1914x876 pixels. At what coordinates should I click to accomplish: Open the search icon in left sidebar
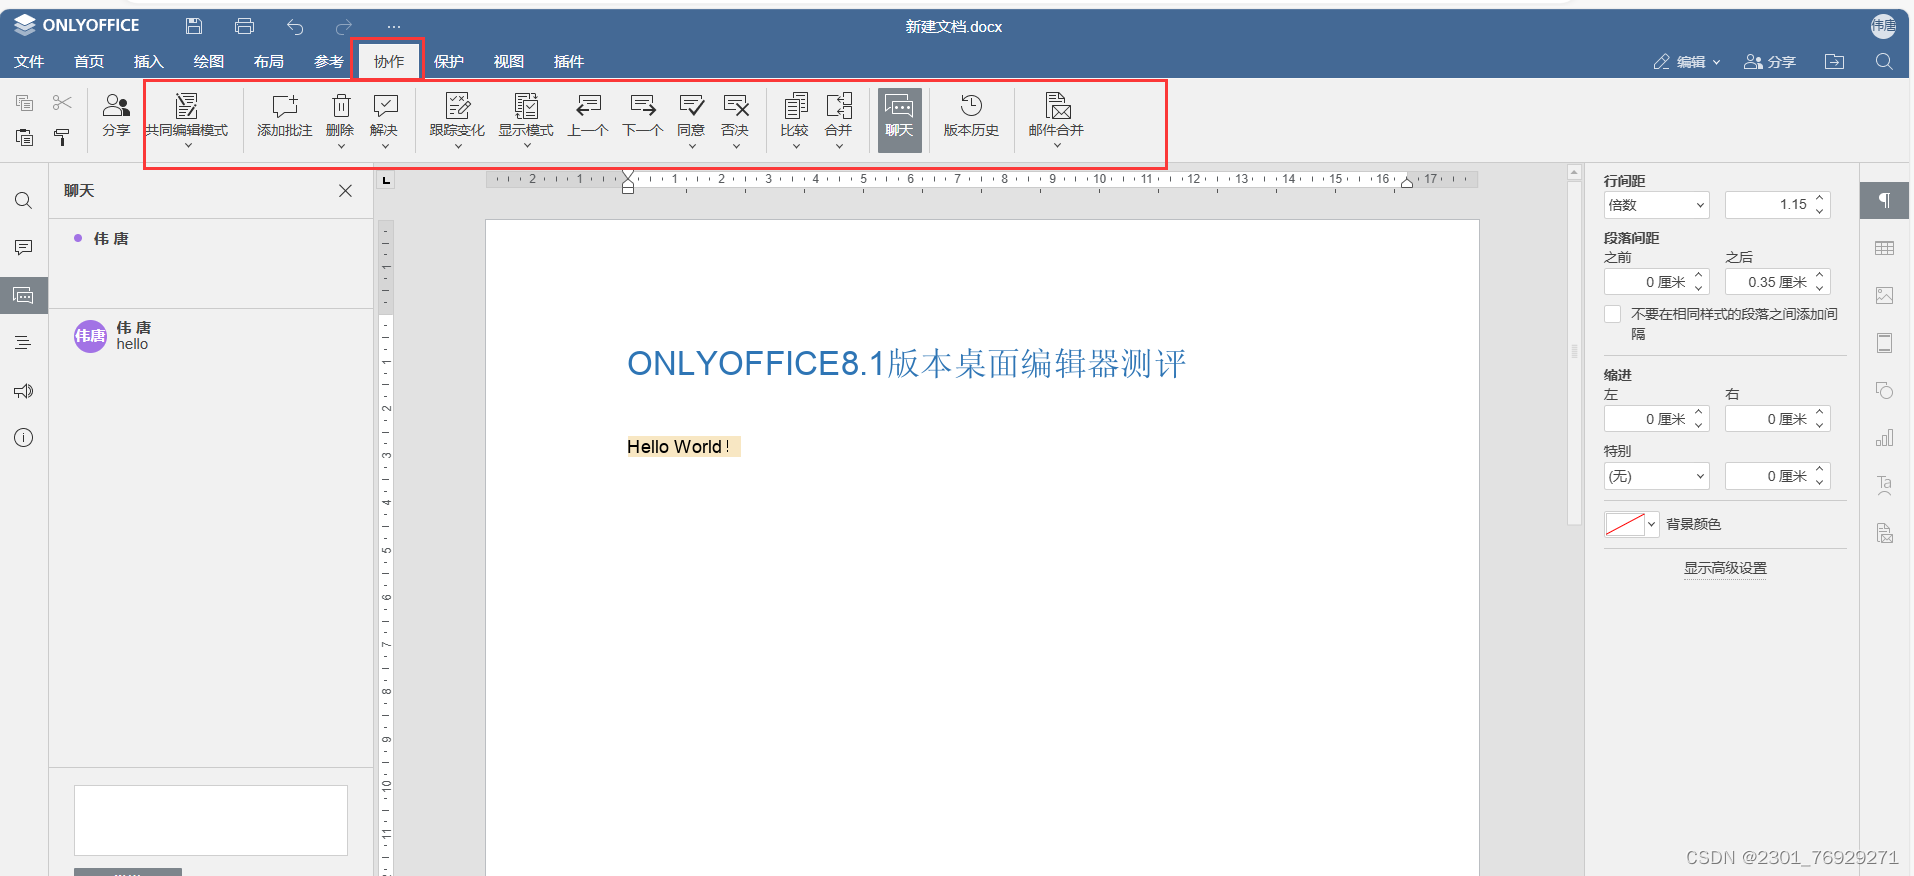[24, 201]
